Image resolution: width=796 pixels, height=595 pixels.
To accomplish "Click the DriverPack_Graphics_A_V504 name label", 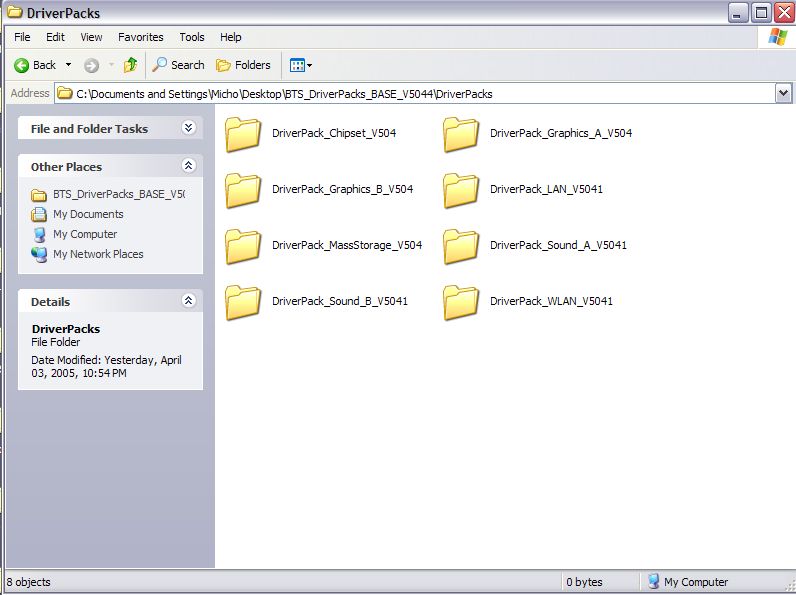I will click(x=561, y=133).
